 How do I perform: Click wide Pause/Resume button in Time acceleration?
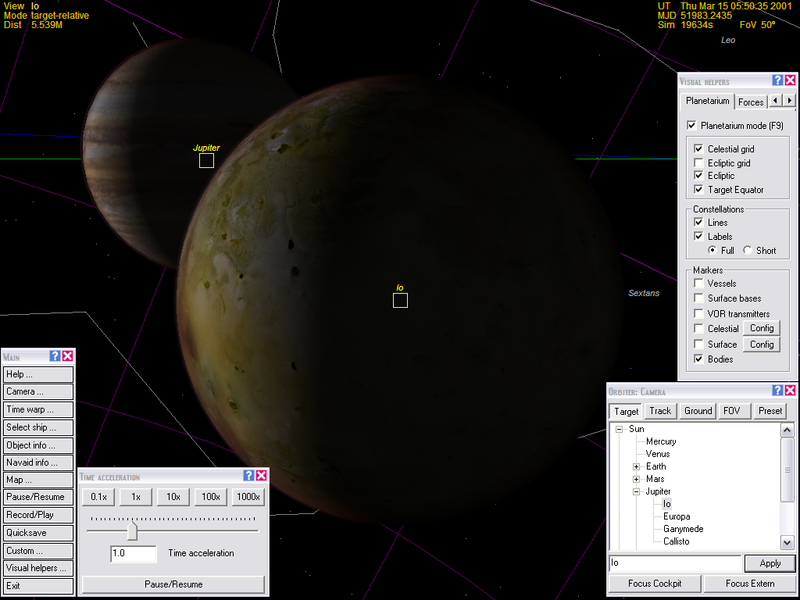click(173, 584)
